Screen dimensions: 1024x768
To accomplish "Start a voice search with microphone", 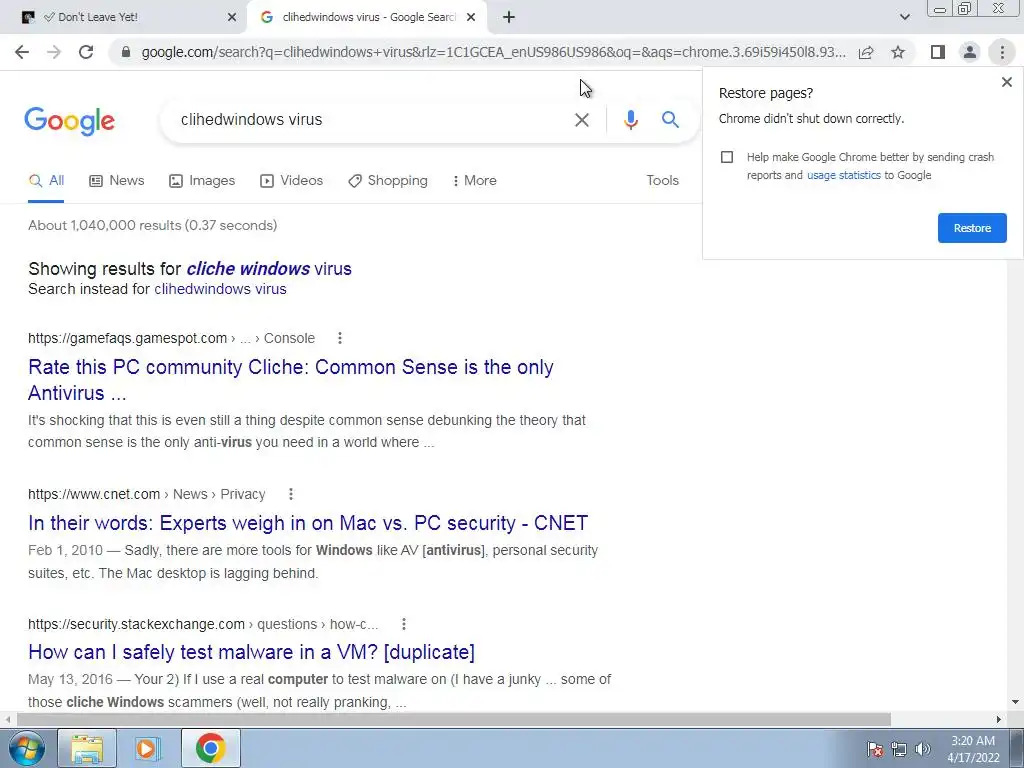I will pos(630,120).
